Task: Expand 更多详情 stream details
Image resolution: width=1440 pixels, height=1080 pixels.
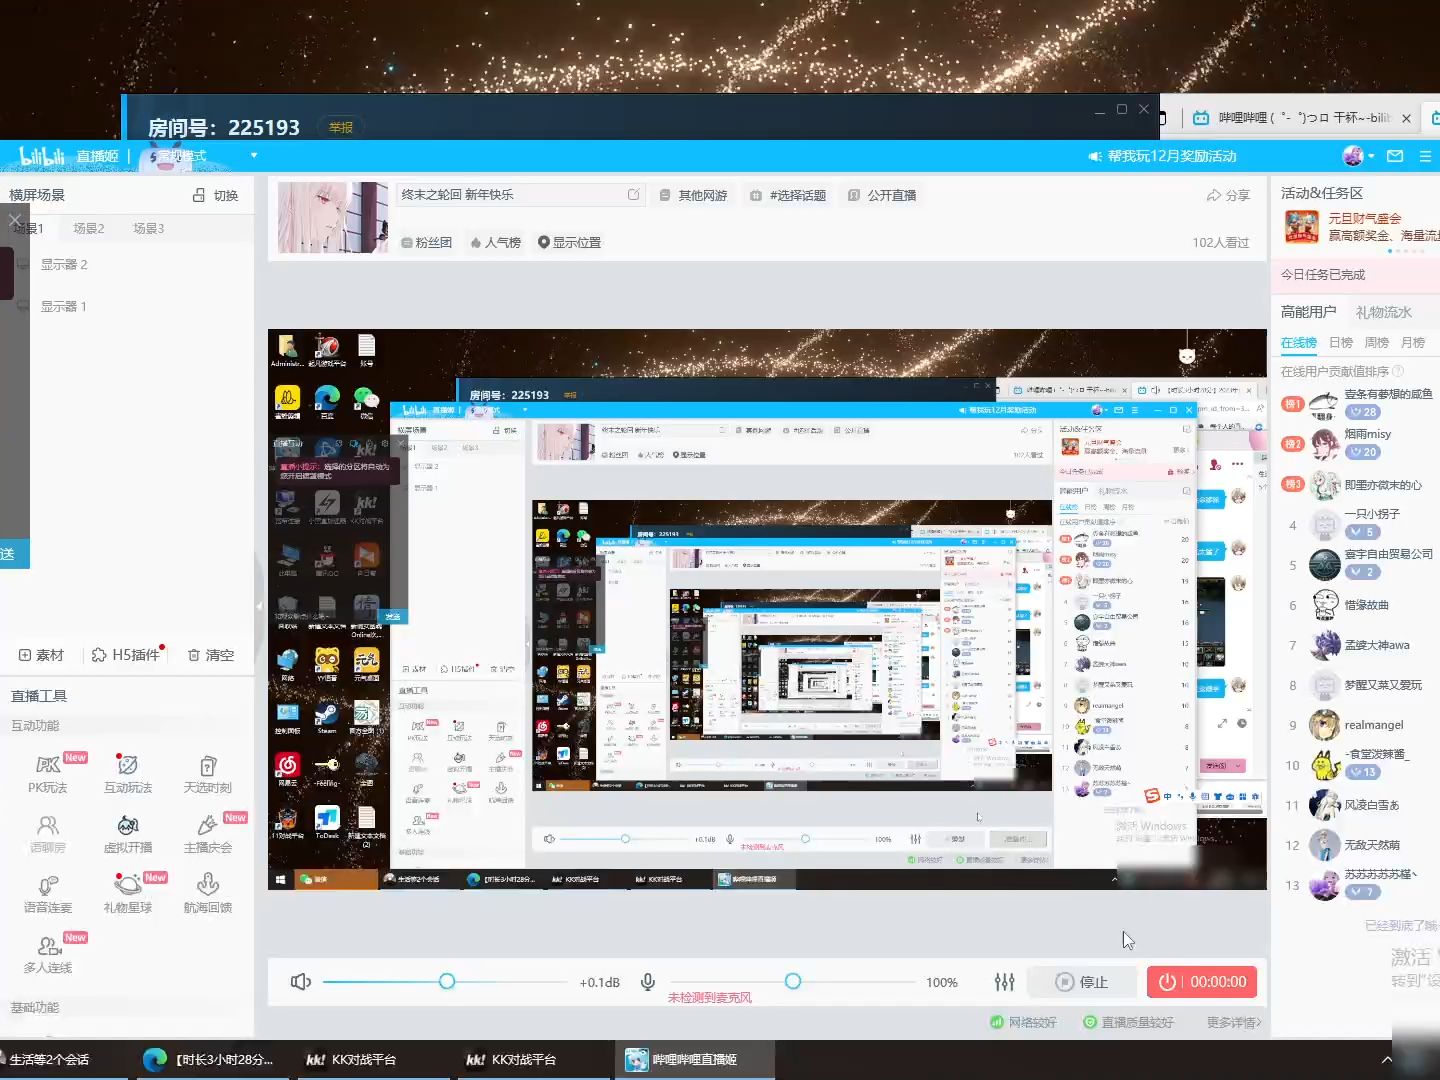Action: click(x=1233, y=1022)
